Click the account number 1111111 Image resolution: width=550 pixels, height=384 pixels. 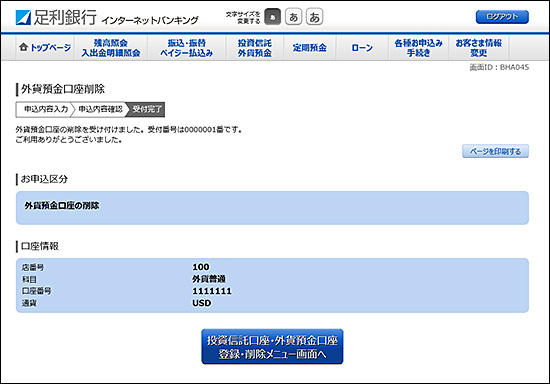[212, 291]
